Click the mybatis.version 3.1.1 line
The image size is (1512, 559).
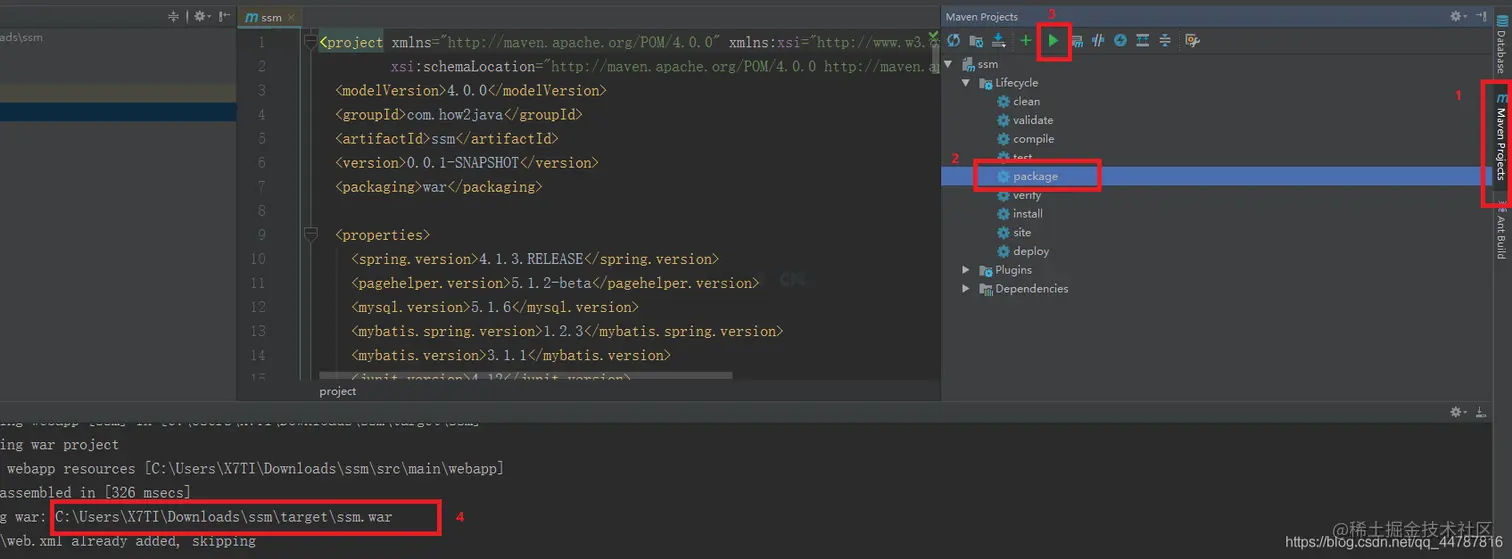pos(511,355)
